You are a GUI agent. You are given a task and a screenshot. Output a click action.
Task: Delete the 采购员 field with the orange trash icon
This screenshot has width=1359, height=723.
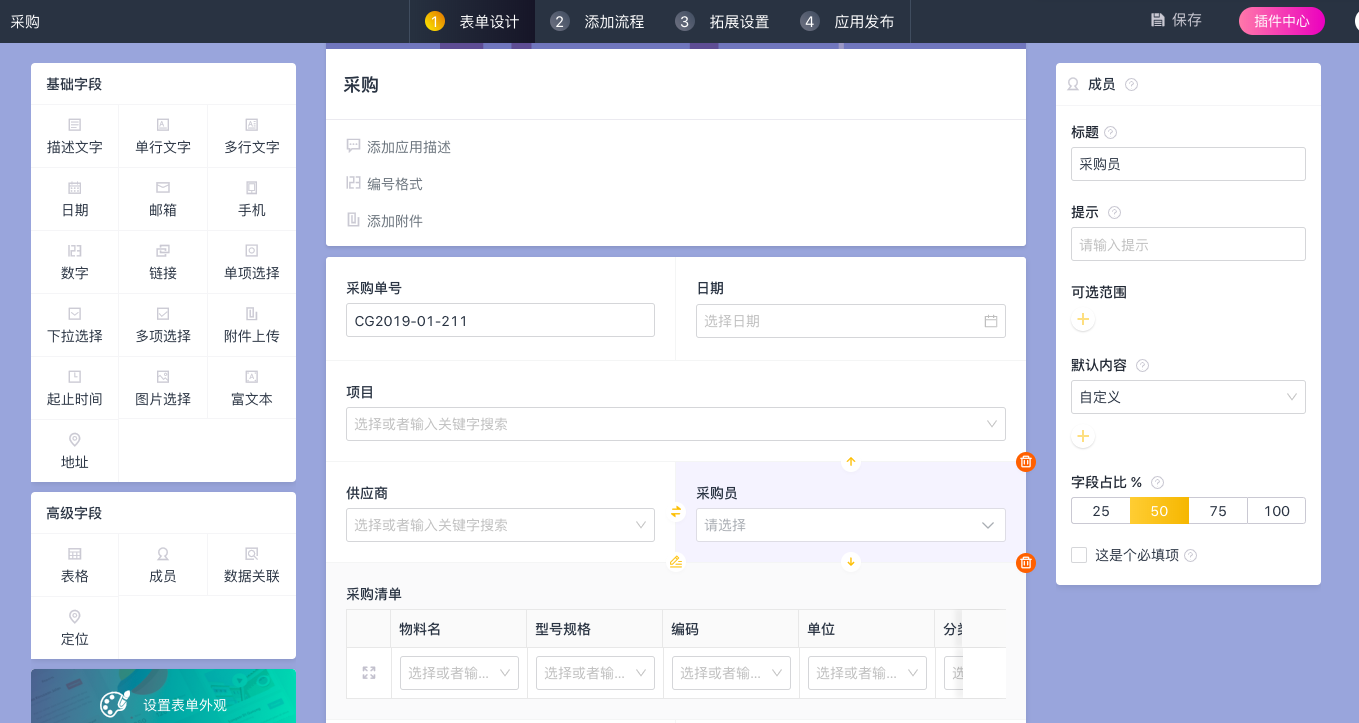(x=1025, y=462)
